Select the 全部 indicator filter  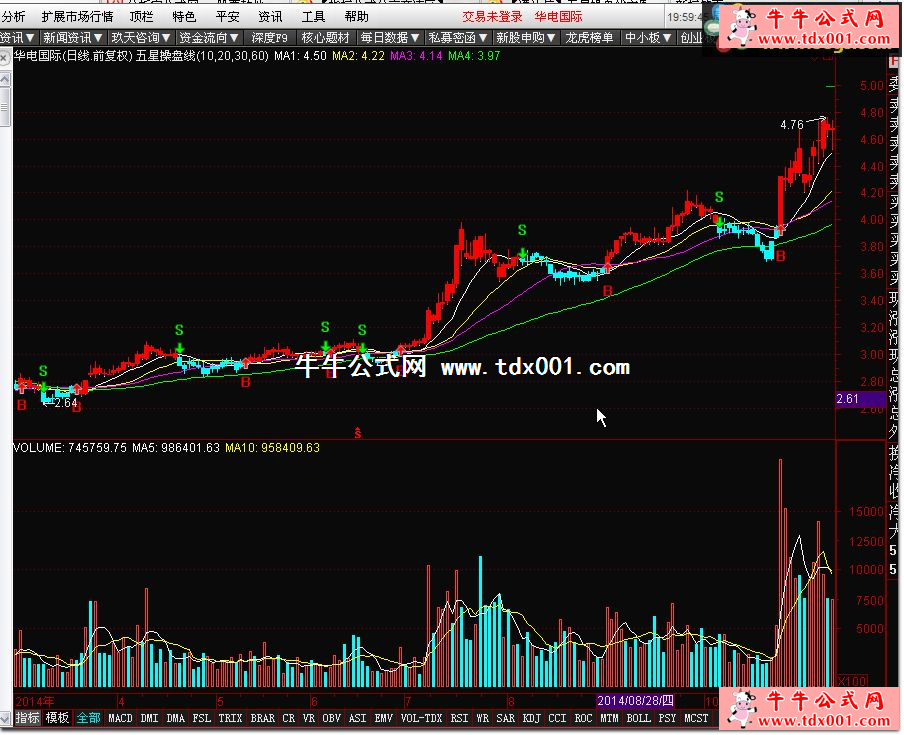88,718
